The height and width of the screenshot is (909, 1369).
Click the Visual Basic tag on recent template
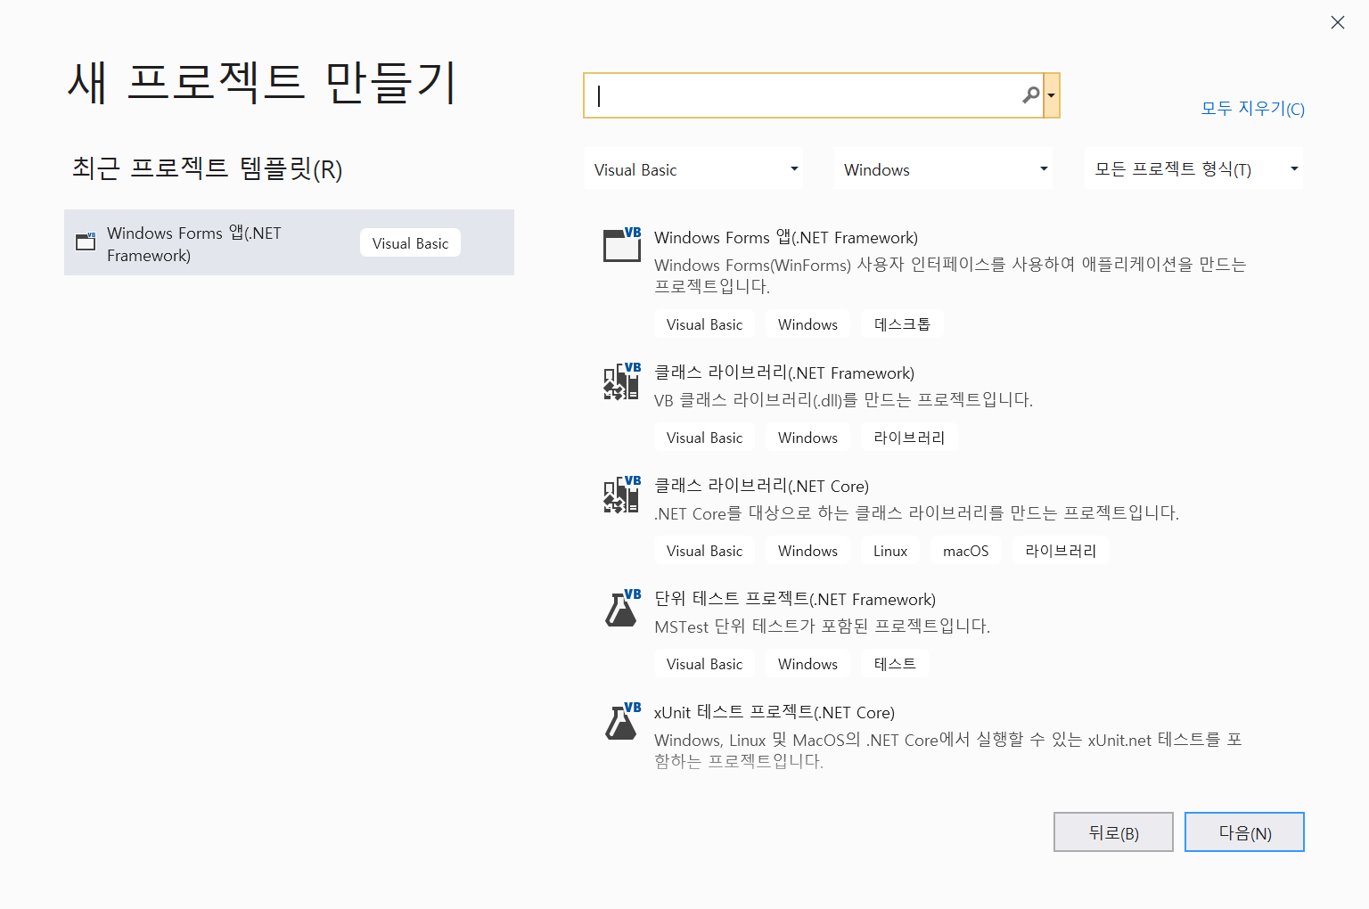pyautogui.click(x=410, y=243)
